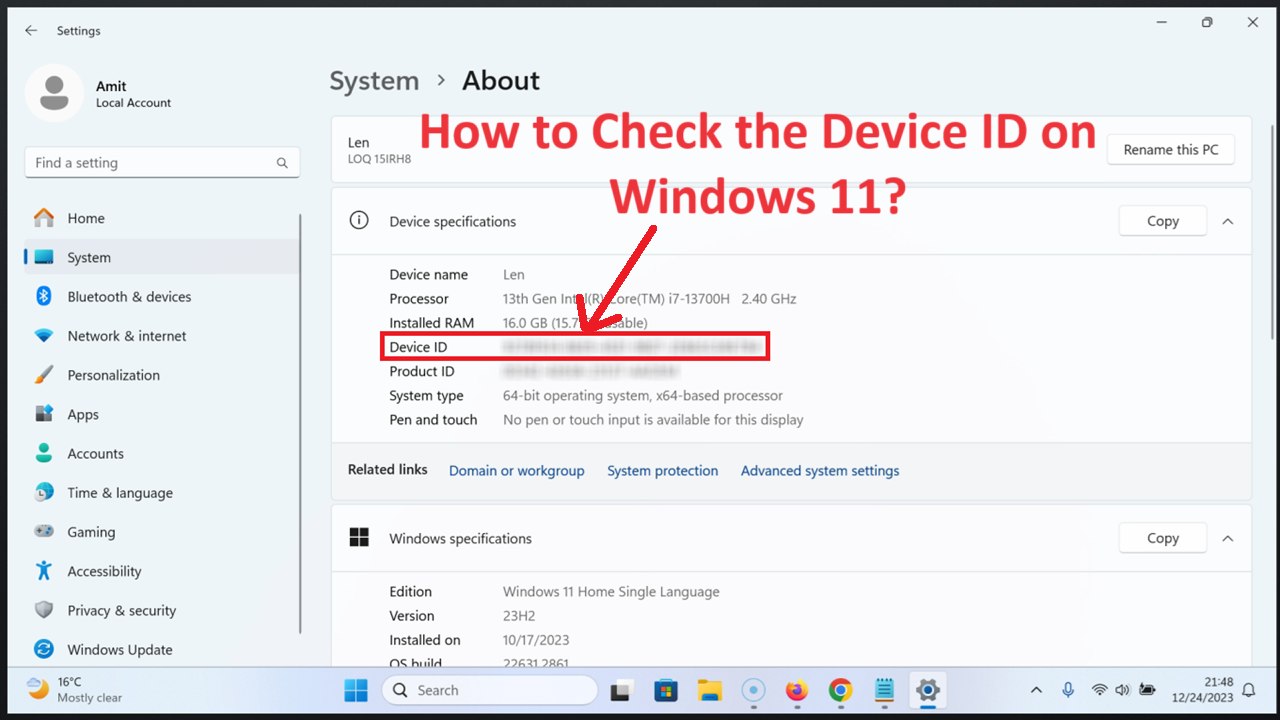Click the 64-bit operating system text
The image size is (1280, 720).
[643, 395]
